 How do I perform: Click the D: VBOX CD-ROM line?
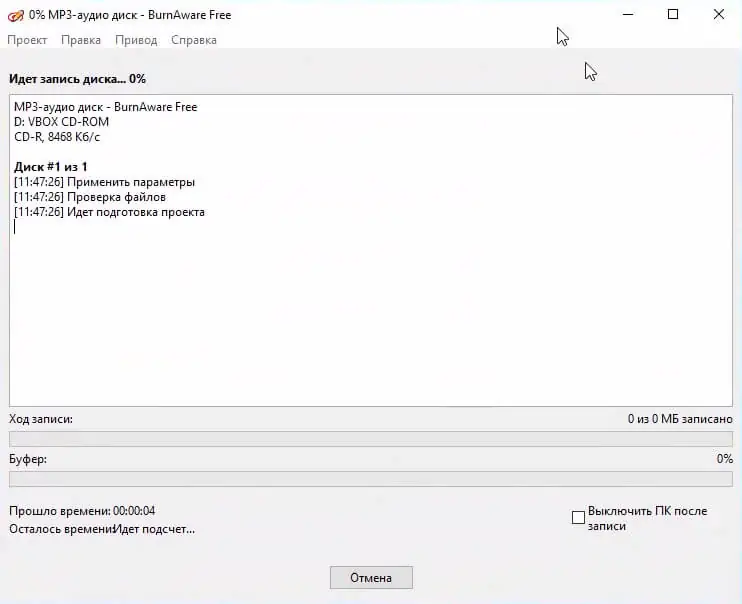[62, 122]
